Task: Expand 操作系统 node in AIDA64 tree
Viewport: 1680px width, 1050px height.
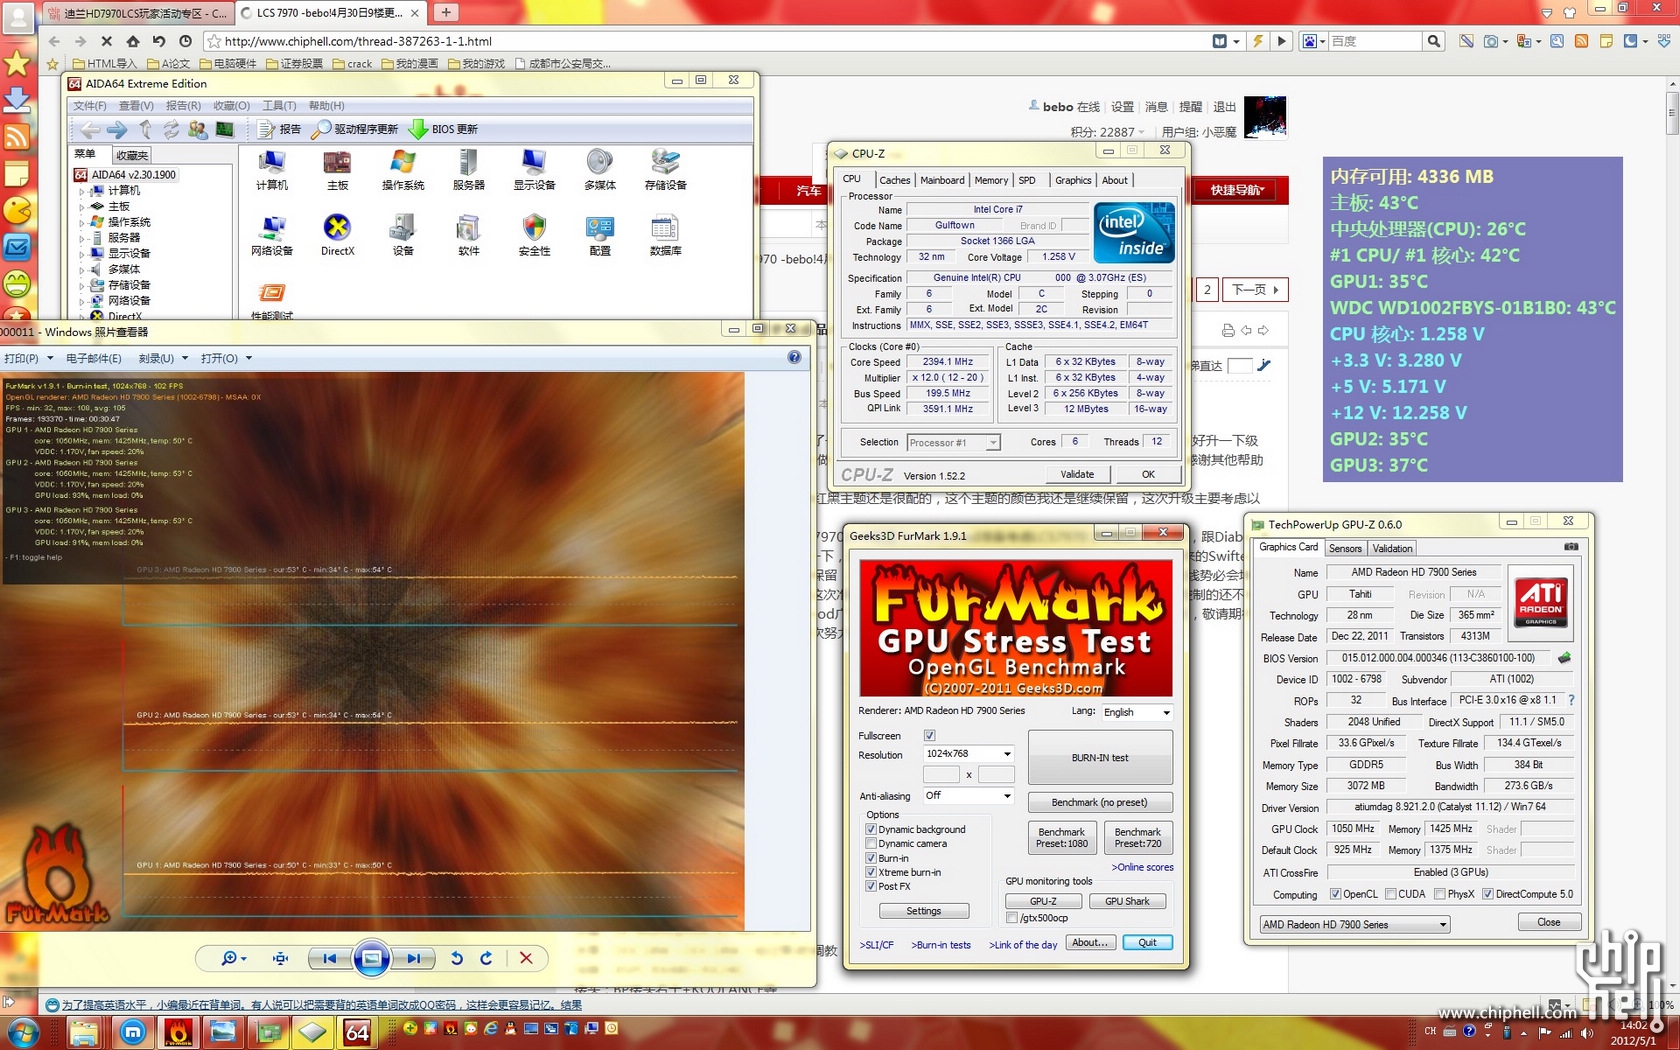Action: 82,222
